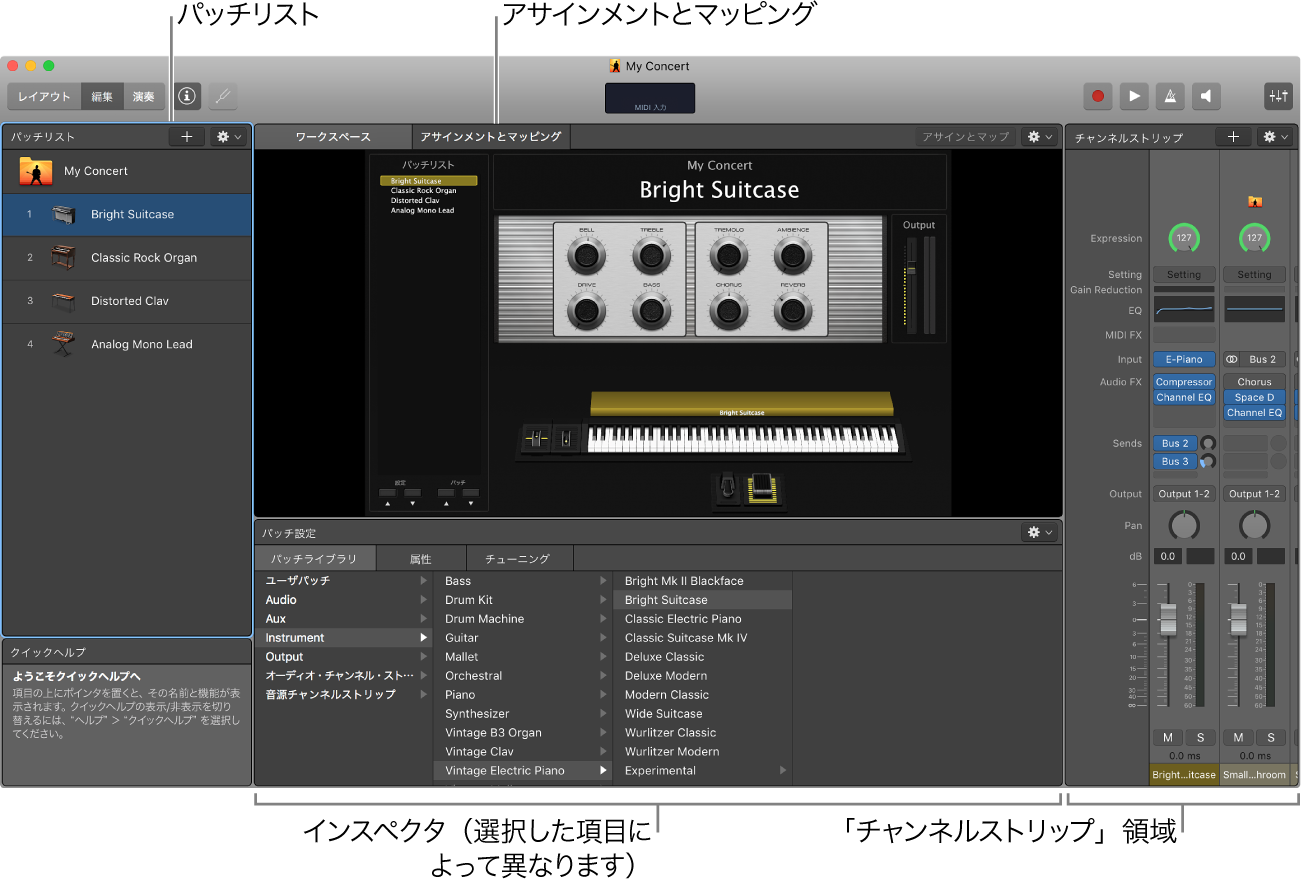The height and width of the screenshot is (888, 1303).
Task: Click the REVERB knob on the workspace panel
Action: (793, 313)
